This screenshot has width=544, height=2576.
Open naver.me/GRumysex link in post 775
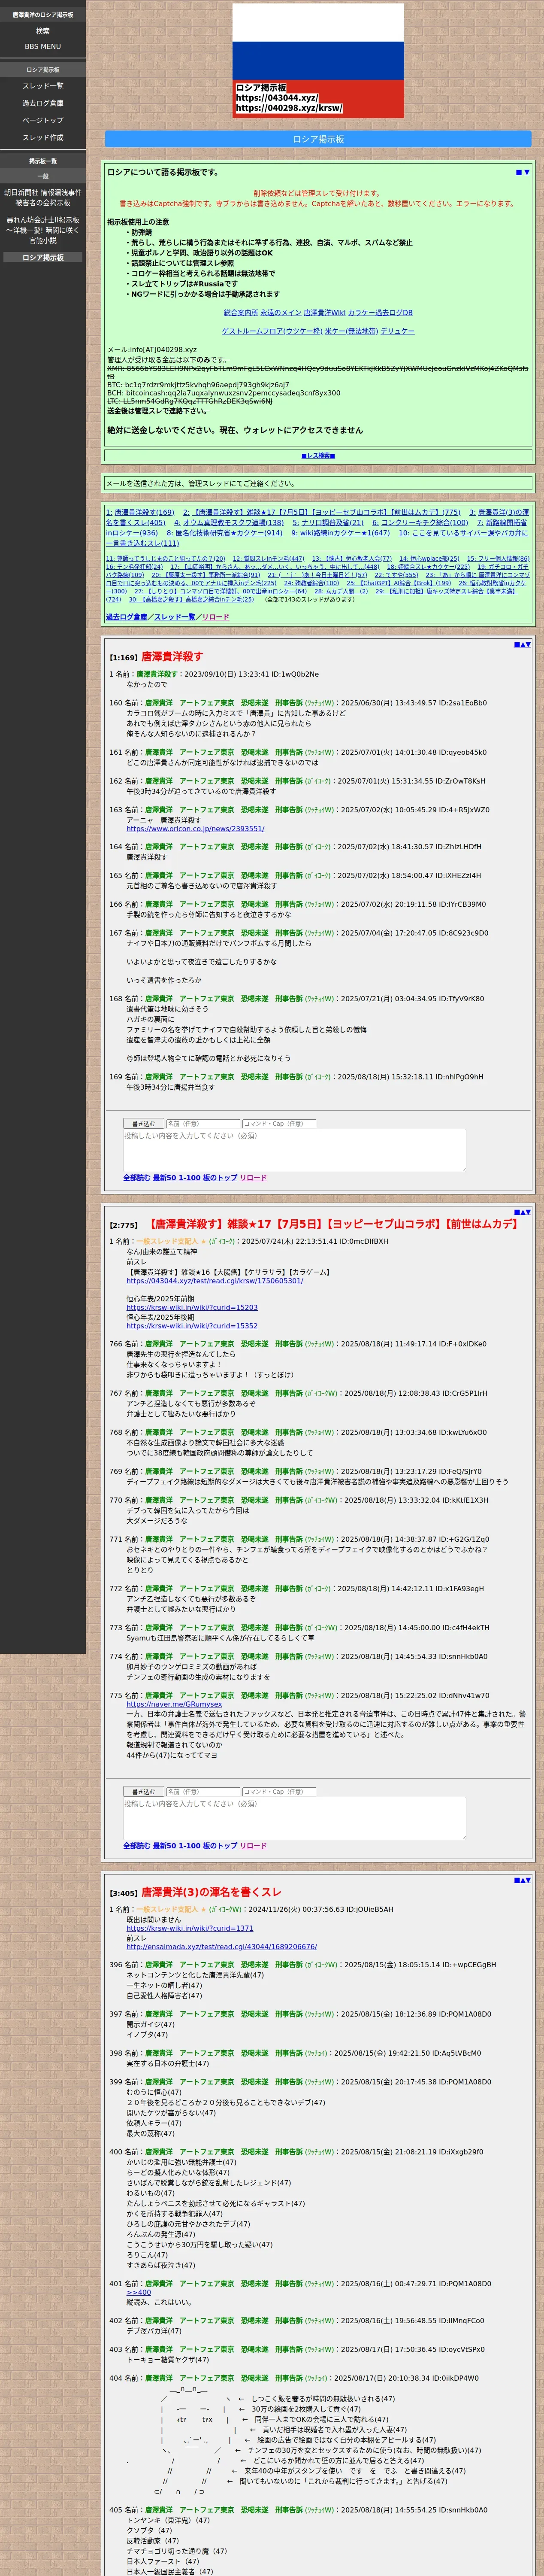(174, 1705)
